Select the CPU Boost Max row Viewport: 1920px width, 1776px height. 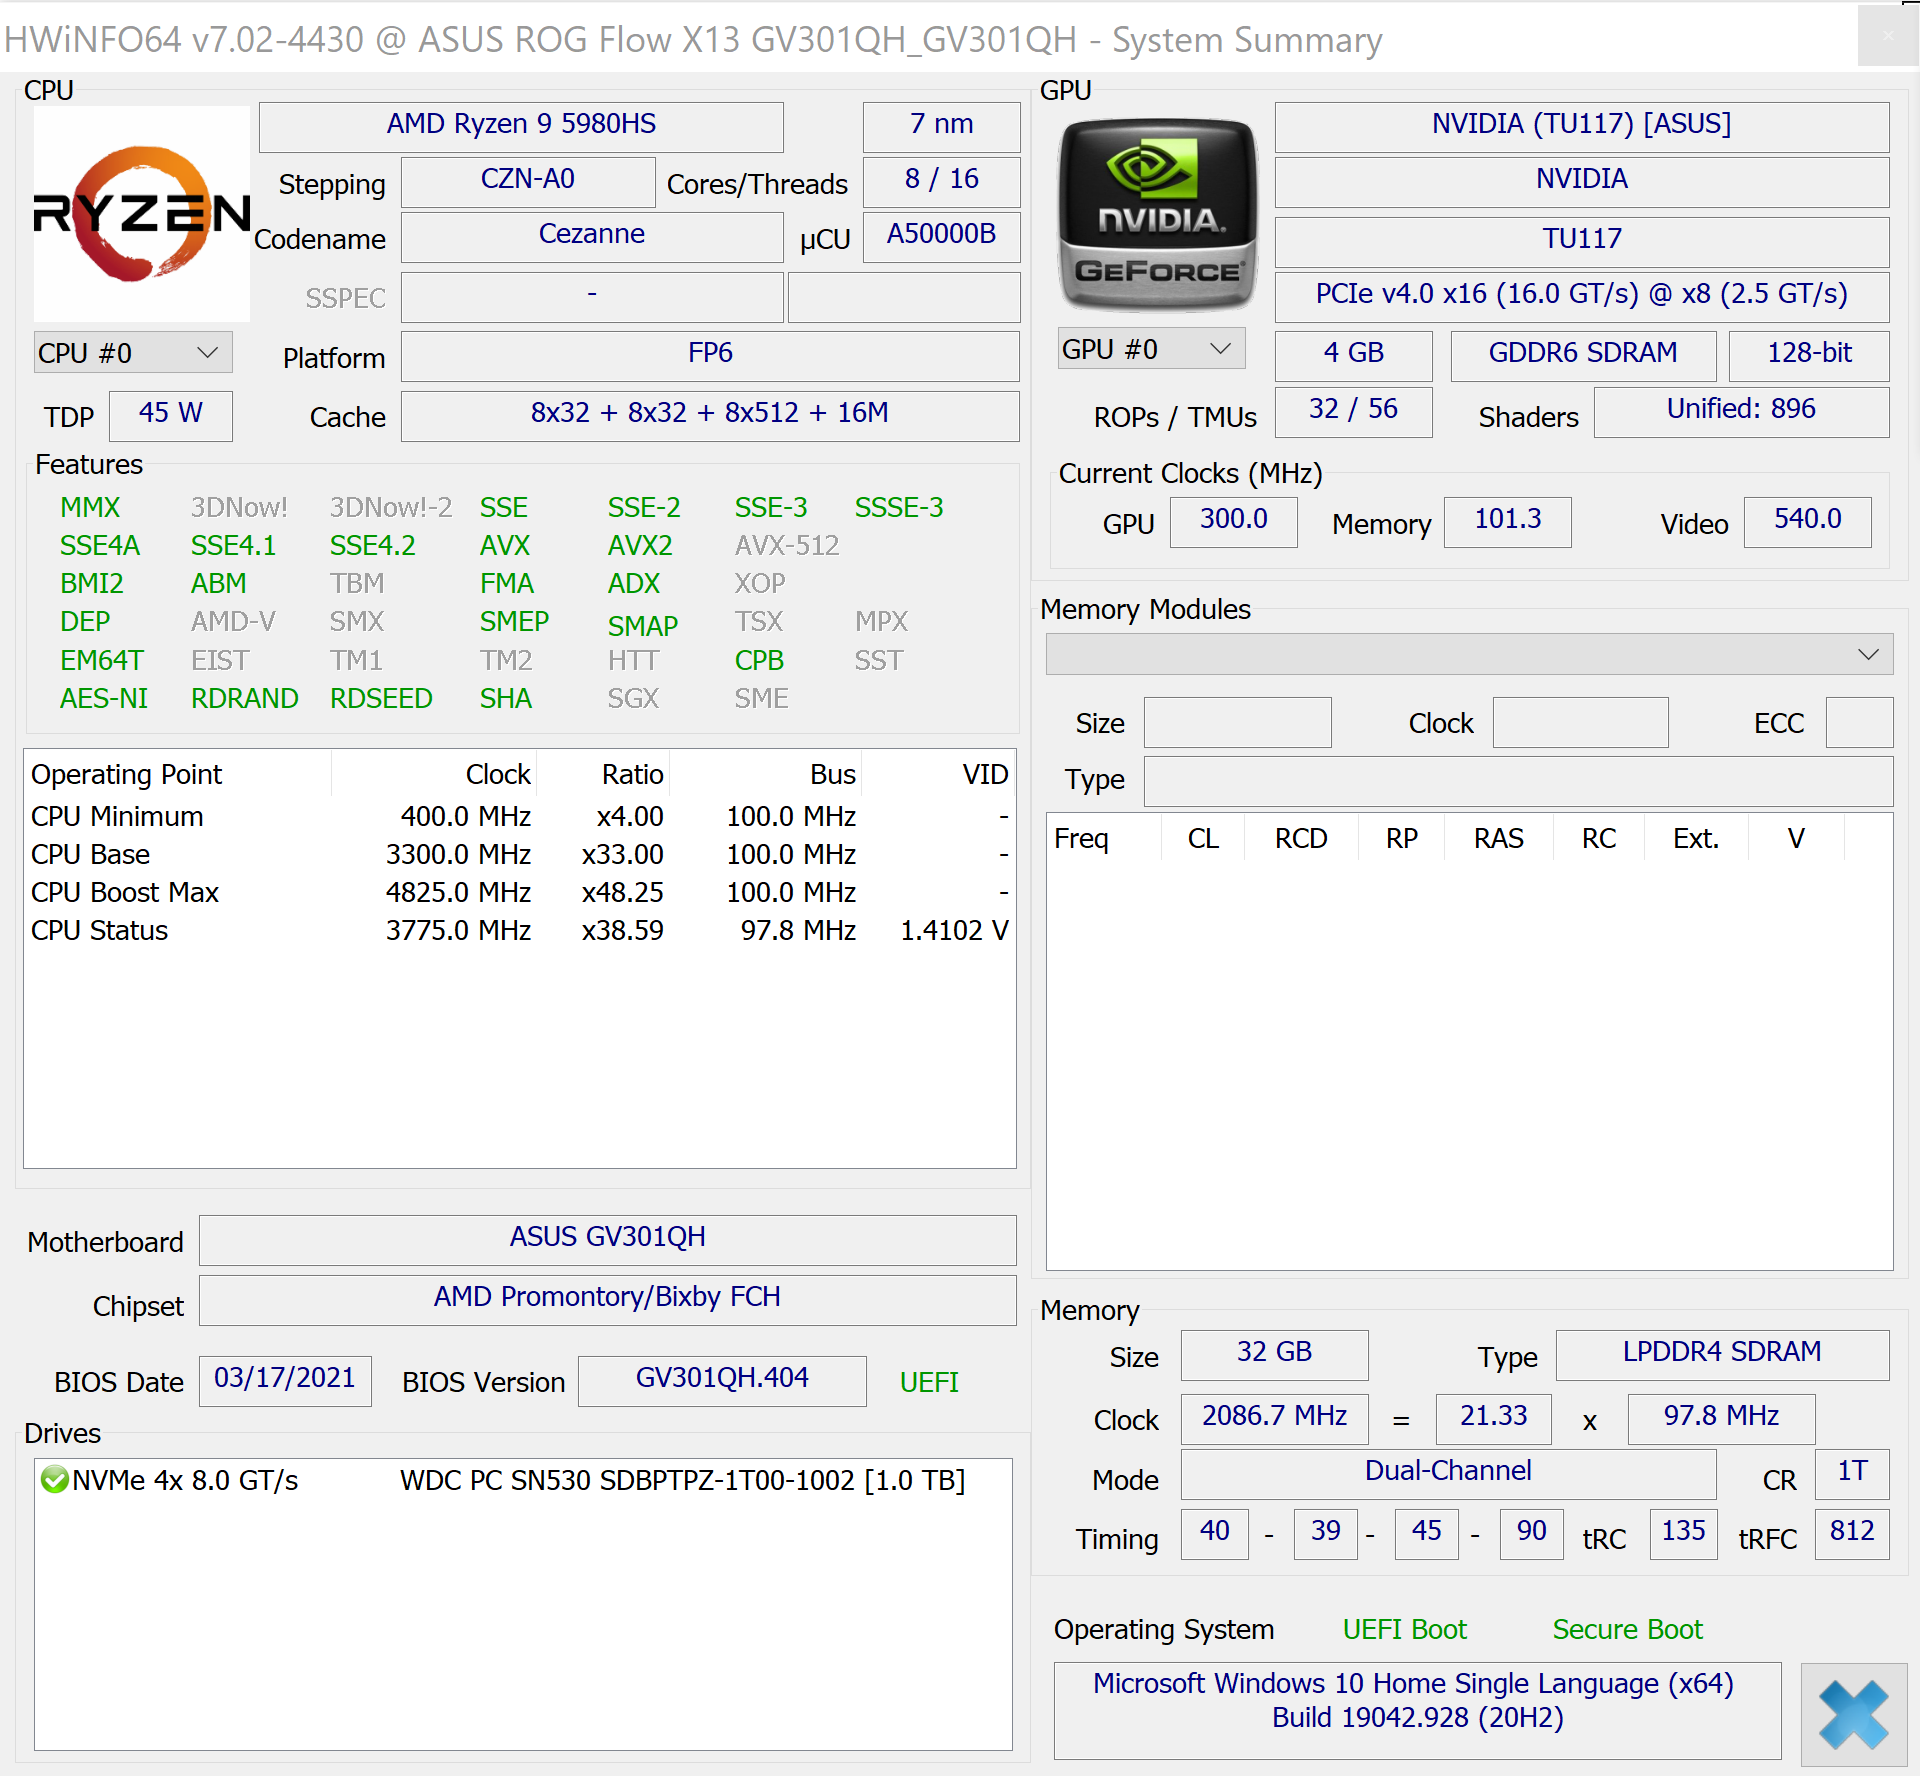click(x=520, y=892)
